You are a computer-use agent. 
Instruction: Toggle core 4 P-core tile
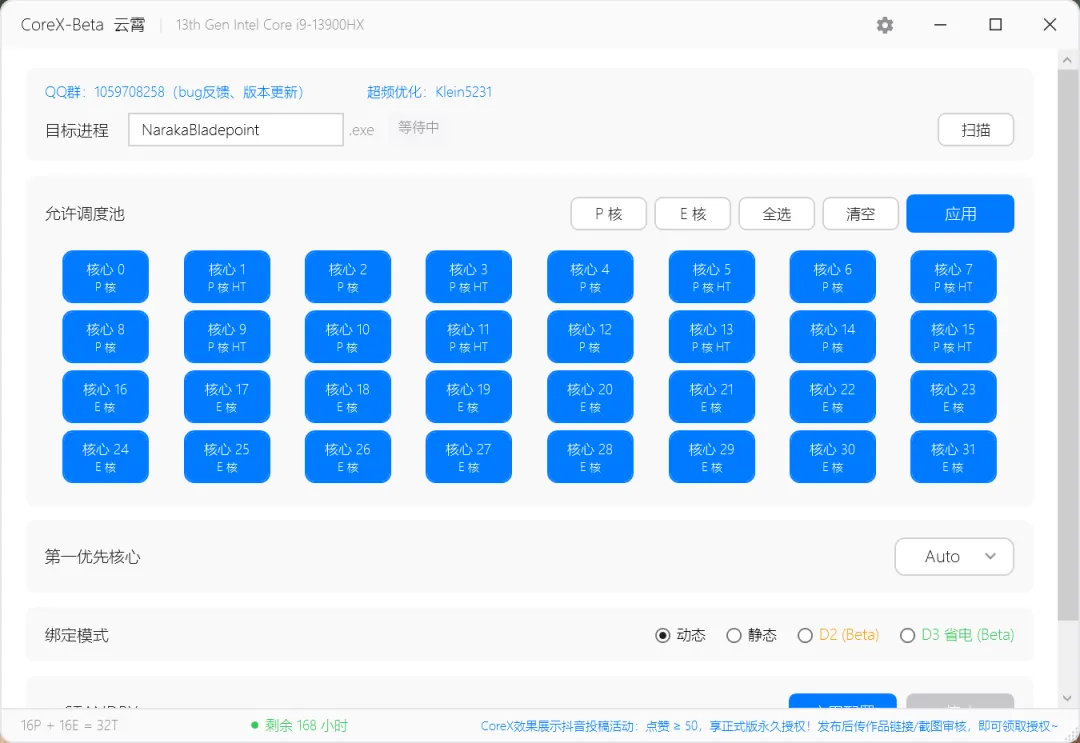click(x=590, y=277)
